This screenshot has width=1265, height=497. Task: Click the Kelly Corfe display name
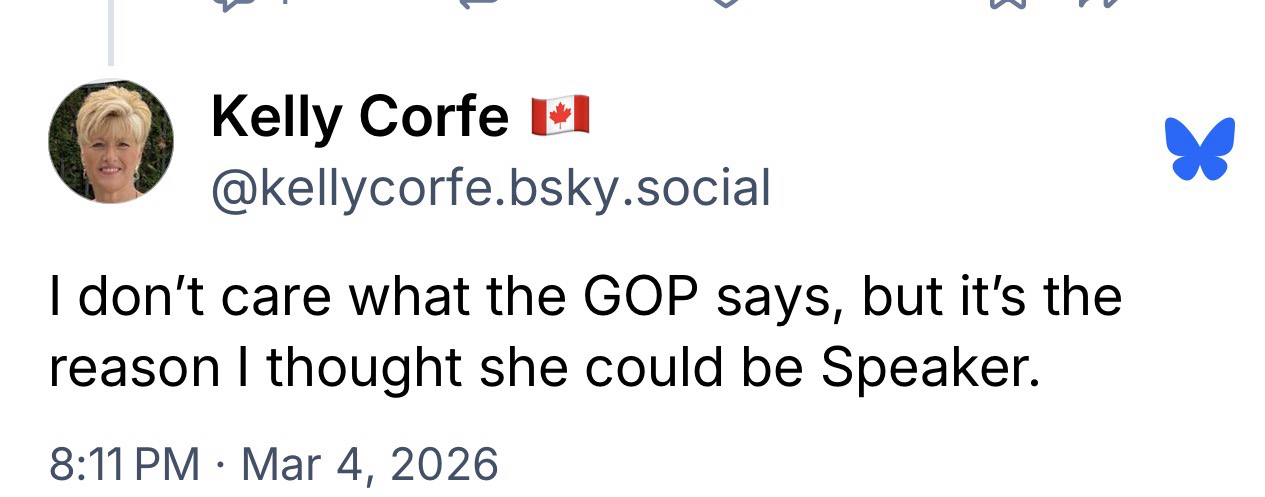tap(359, 117)
